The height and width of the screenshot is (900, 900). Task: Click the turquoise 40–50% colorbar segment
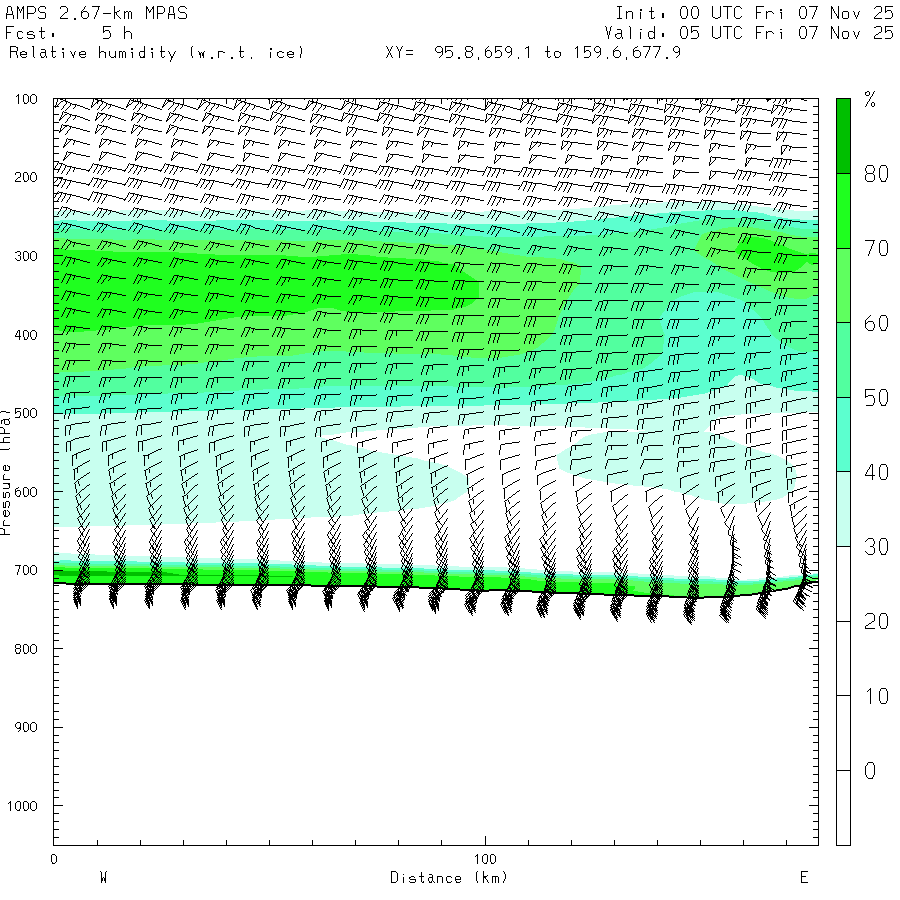[843, 435]
